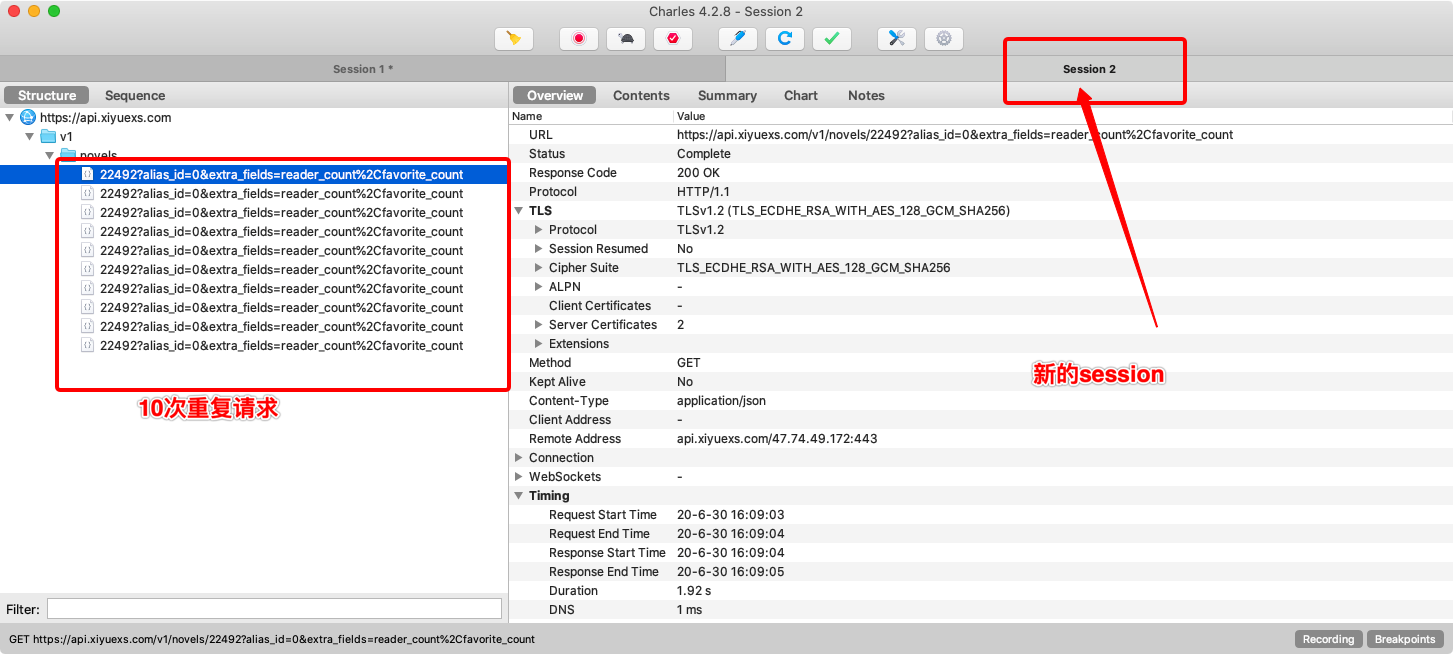The width and height of the screenshot is (1453, 654).
Task: Select Remote Address value 'api.xiyuexs.com/47.74.49.172:443'
Action: (x=777, y=439)
